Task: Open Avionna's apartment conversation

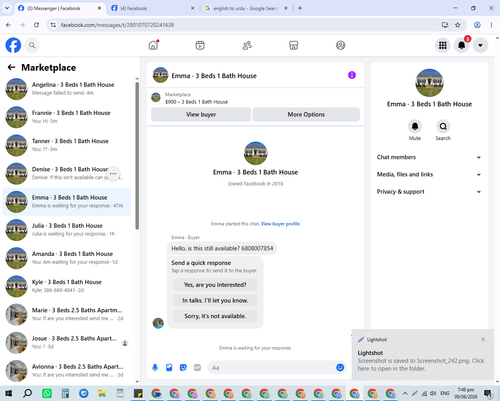Action: (x=67, y=370)
